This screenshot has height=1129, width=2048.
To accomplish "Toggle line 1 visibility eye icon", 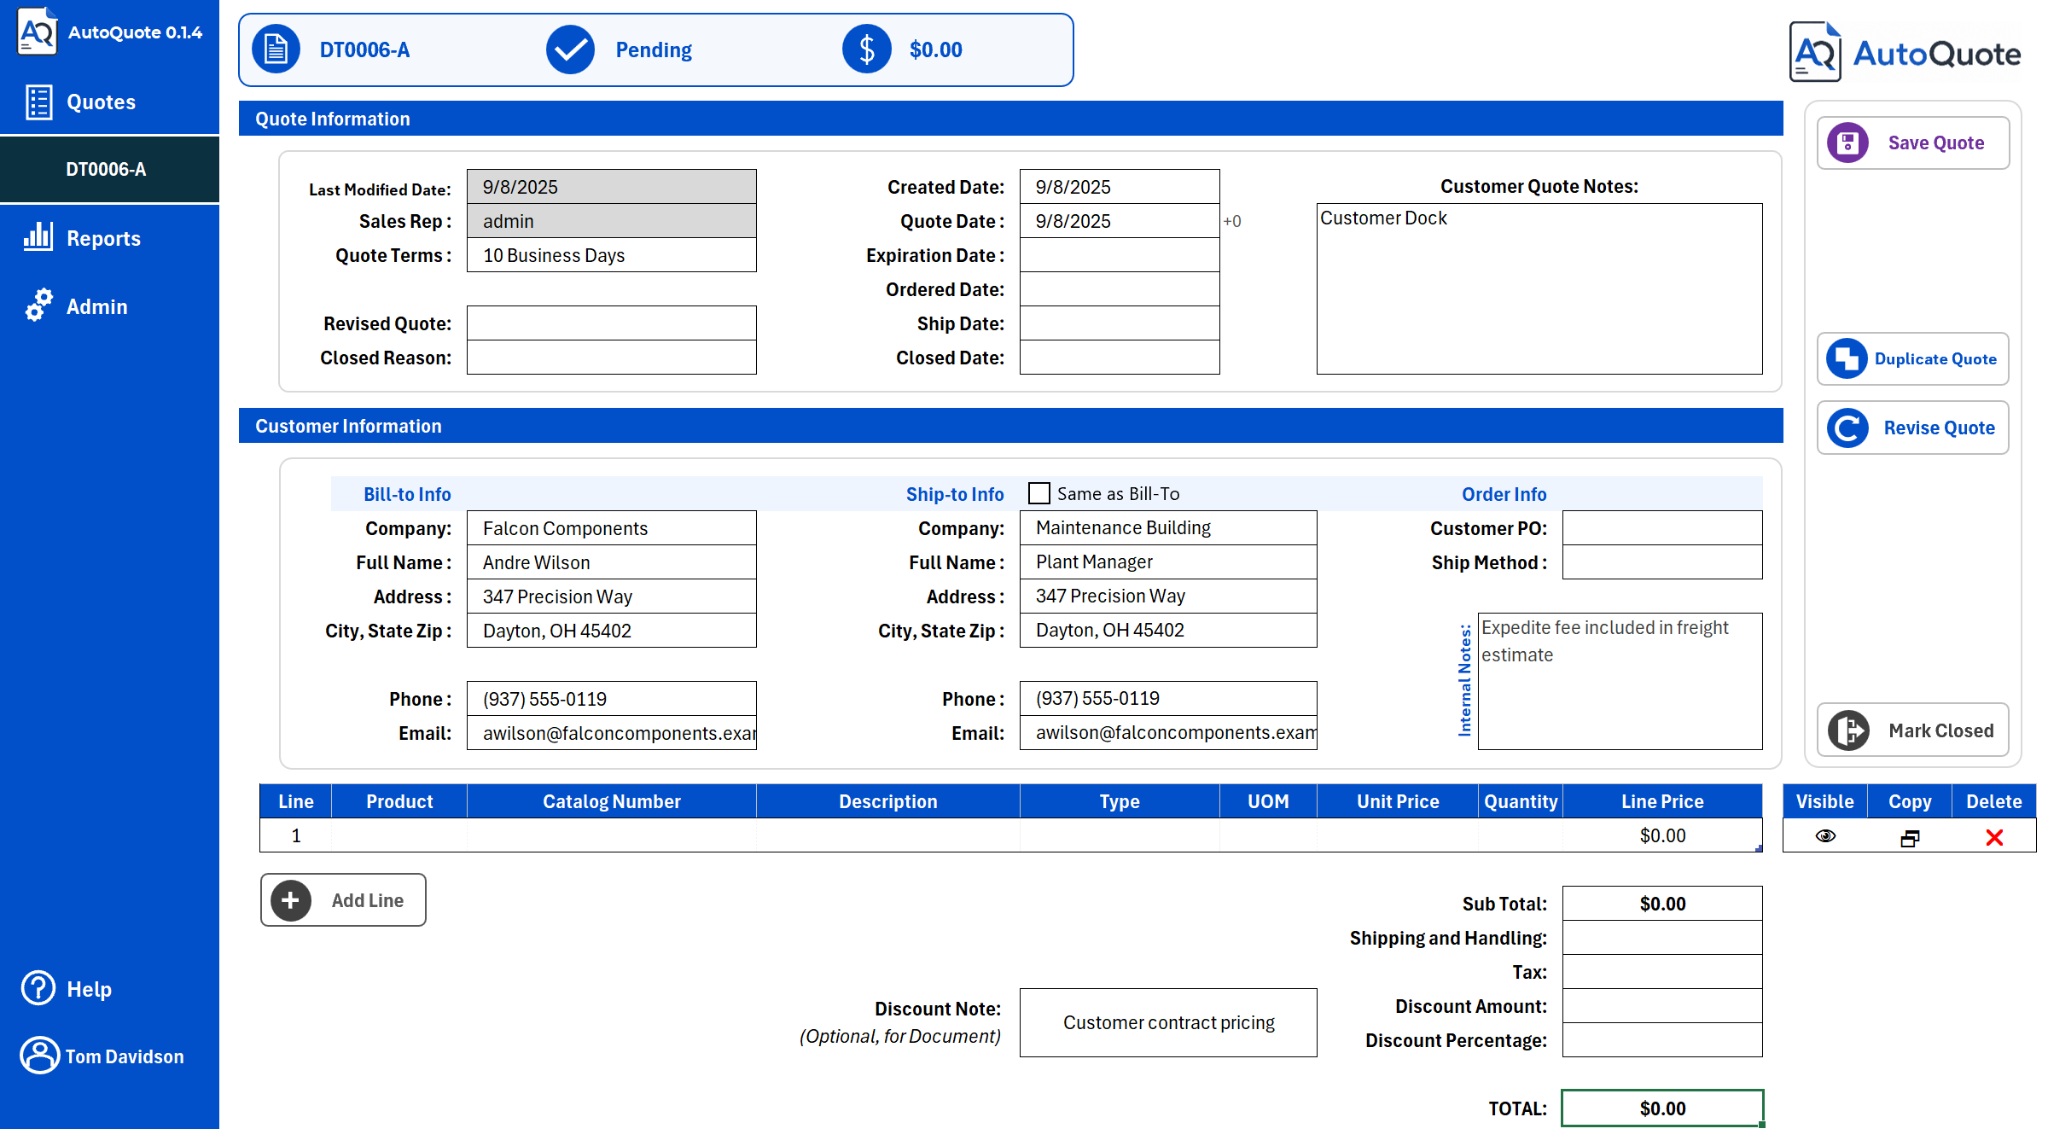I will tap(1825, 836).
